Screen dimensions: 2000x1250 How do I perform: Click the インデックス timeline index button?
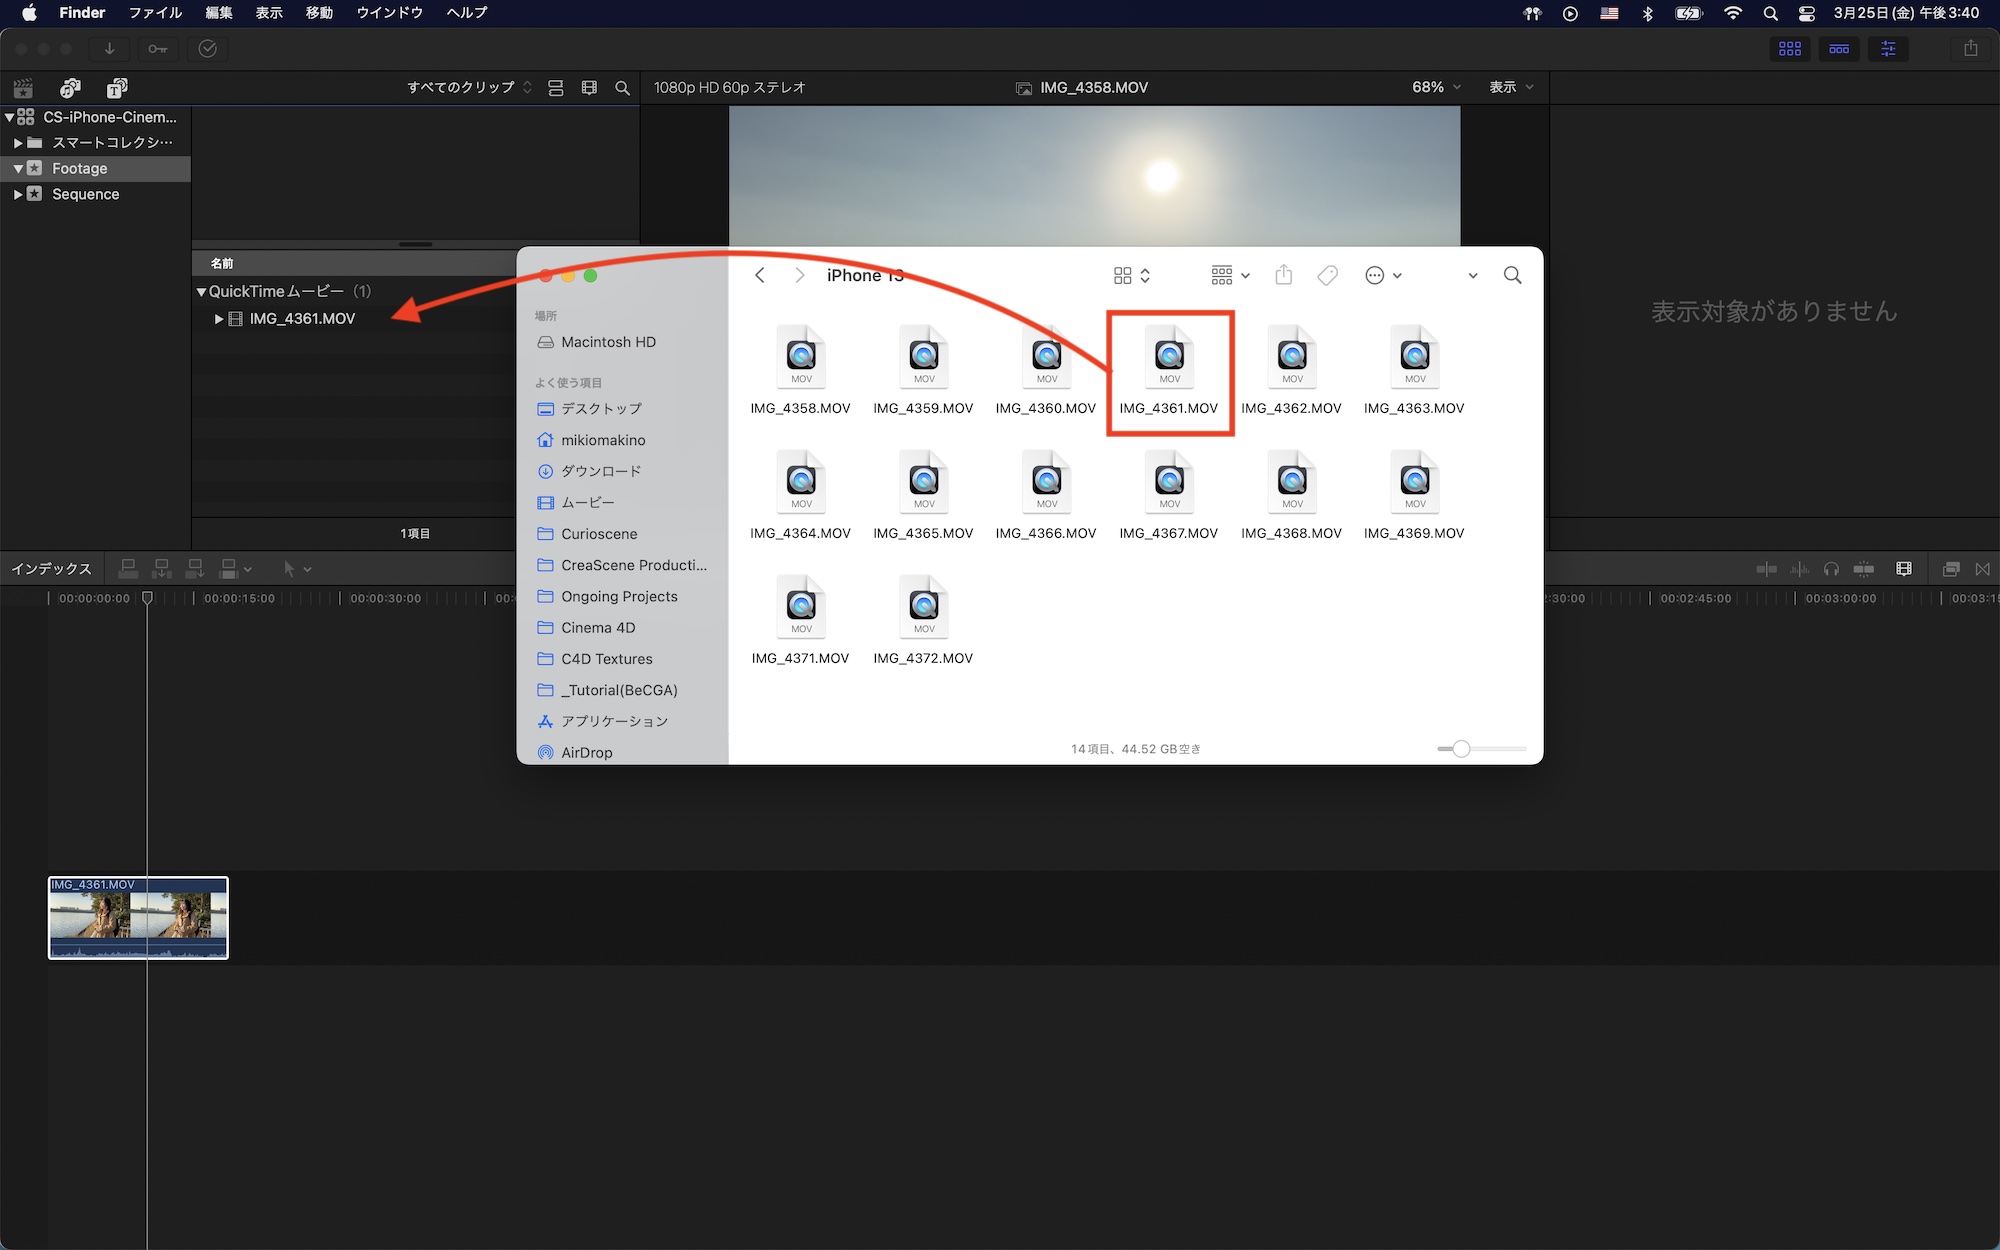(x=51, y=569)
